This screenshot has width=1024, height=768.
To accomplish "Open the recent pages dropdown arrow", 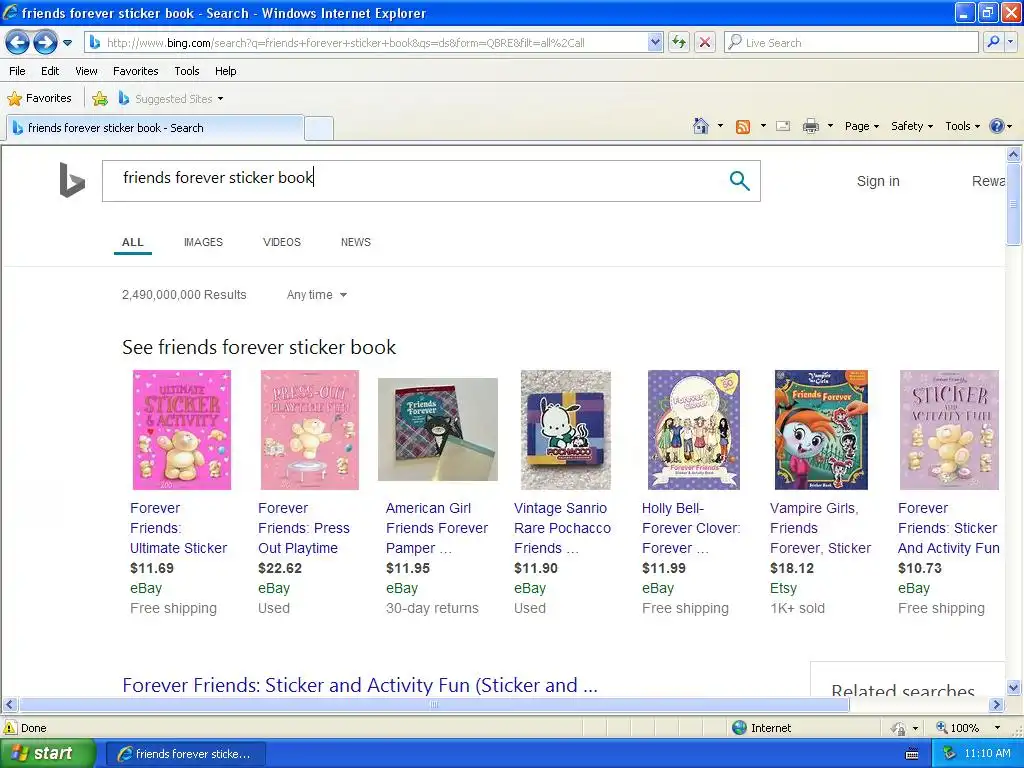I will coord(67,43).
